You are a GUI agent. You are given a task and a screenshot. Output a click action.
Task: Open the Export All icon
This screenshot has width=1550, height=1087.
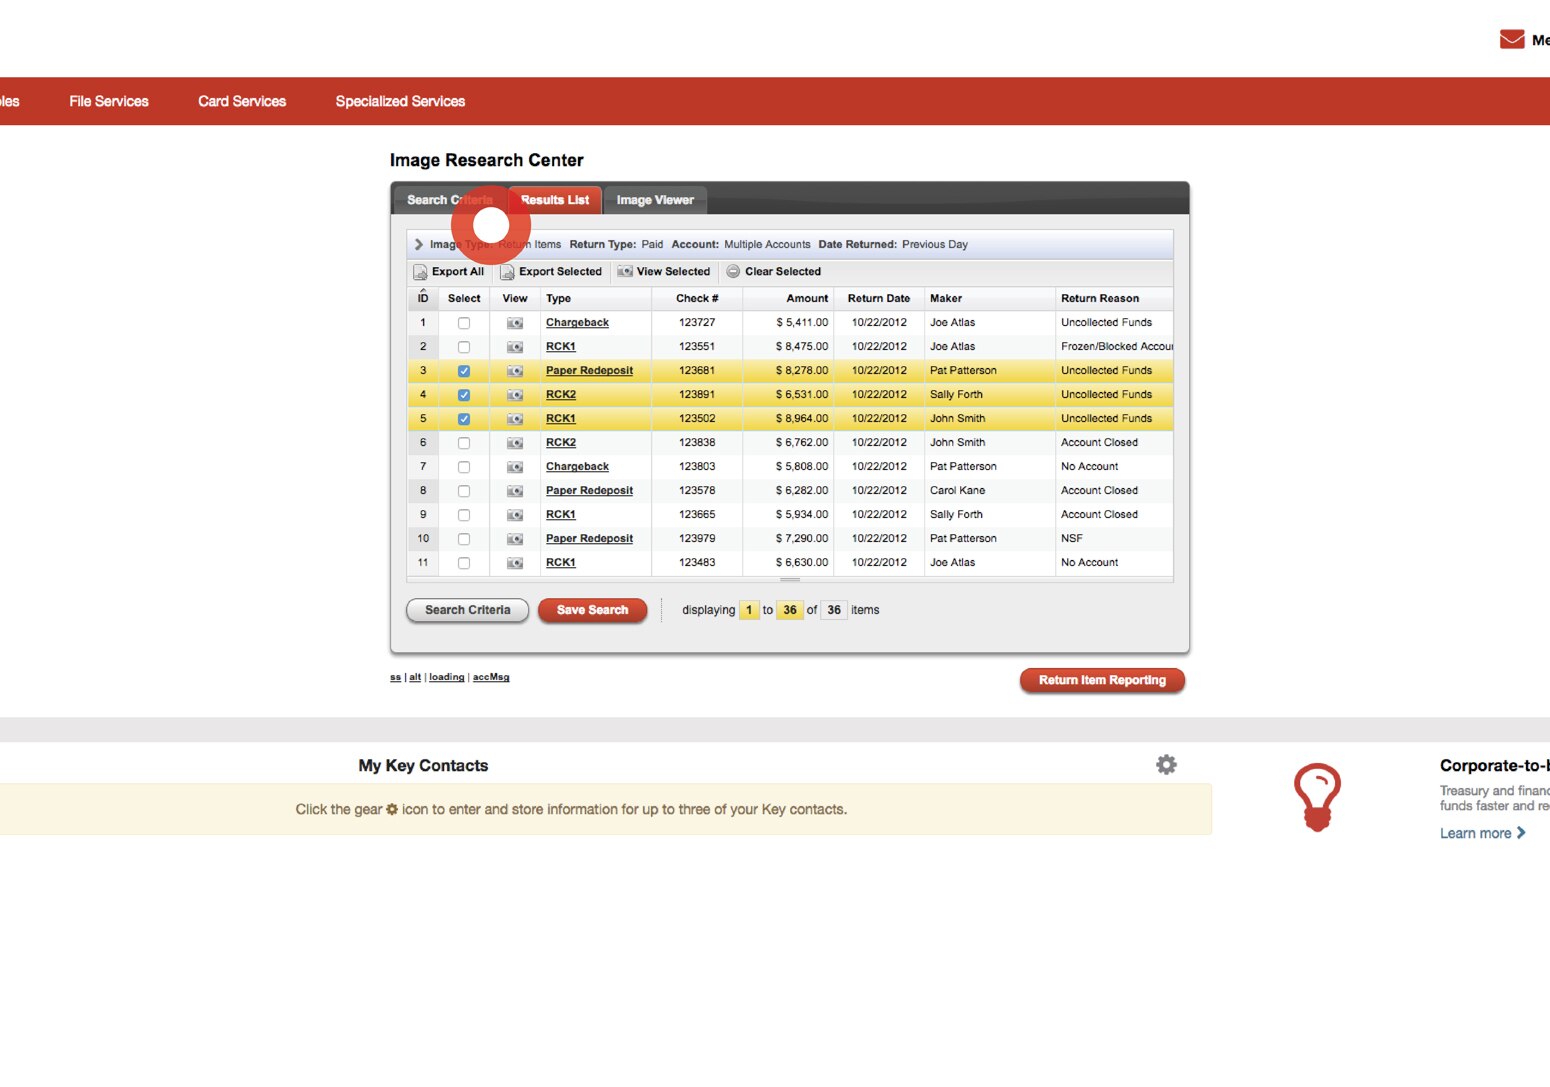point(420,271)
